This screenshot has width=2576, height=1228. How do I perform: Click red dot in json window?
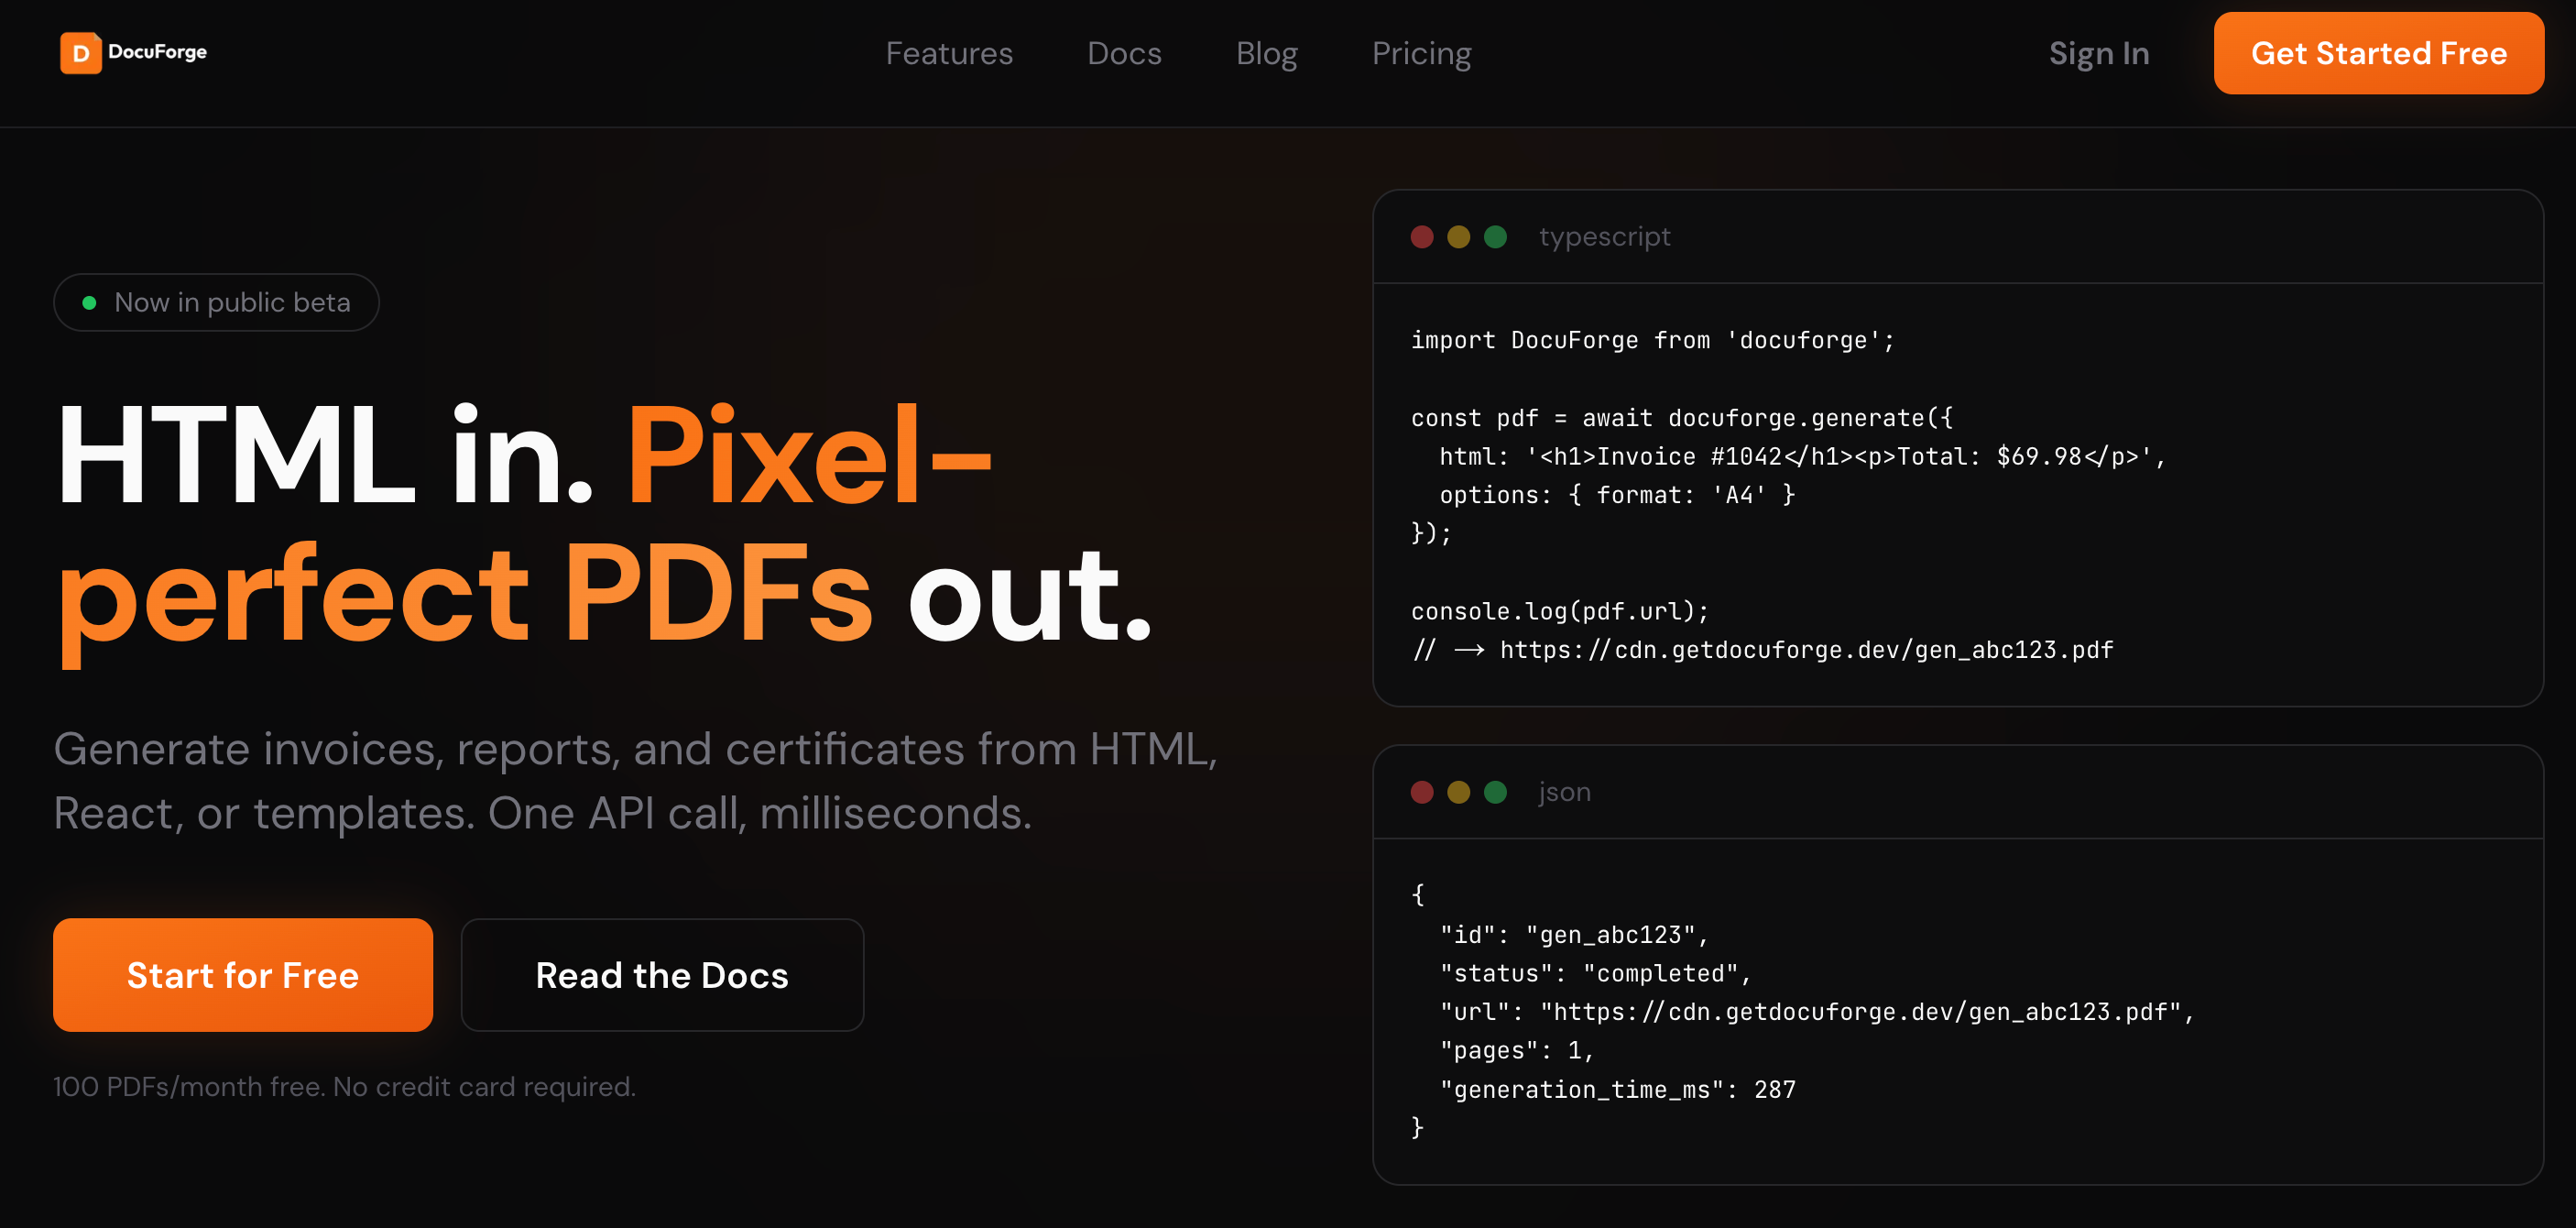pyautogui.click(x=1421, y=792)
